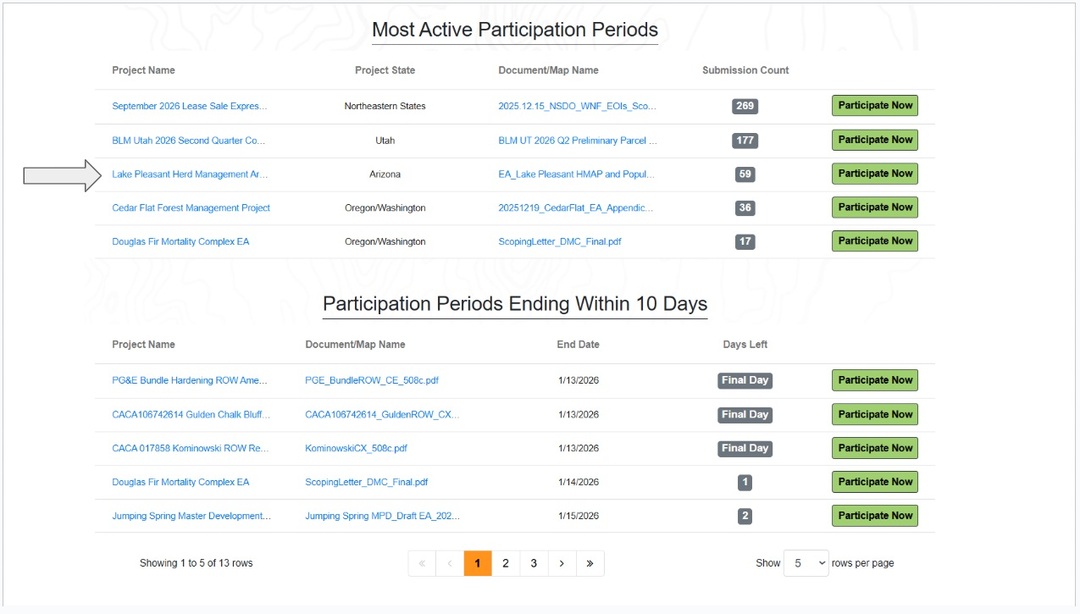
Task: Open Cedar Flat Forest Management Project link
Action: click(x=191, y=208)
